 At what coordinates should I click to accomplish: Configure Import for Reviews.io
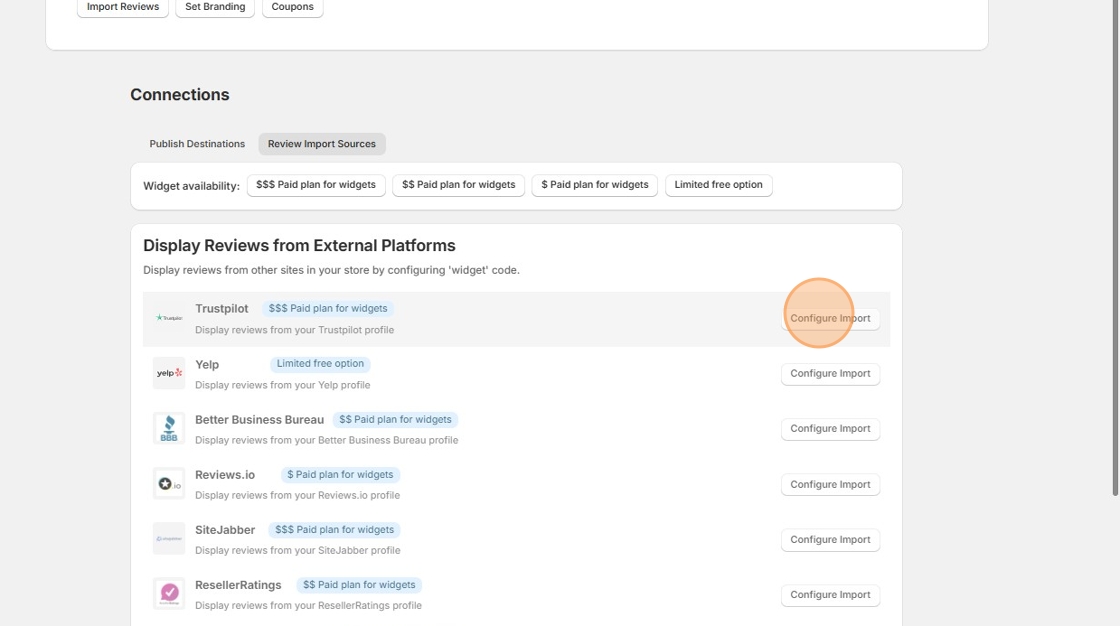[830, 483]
